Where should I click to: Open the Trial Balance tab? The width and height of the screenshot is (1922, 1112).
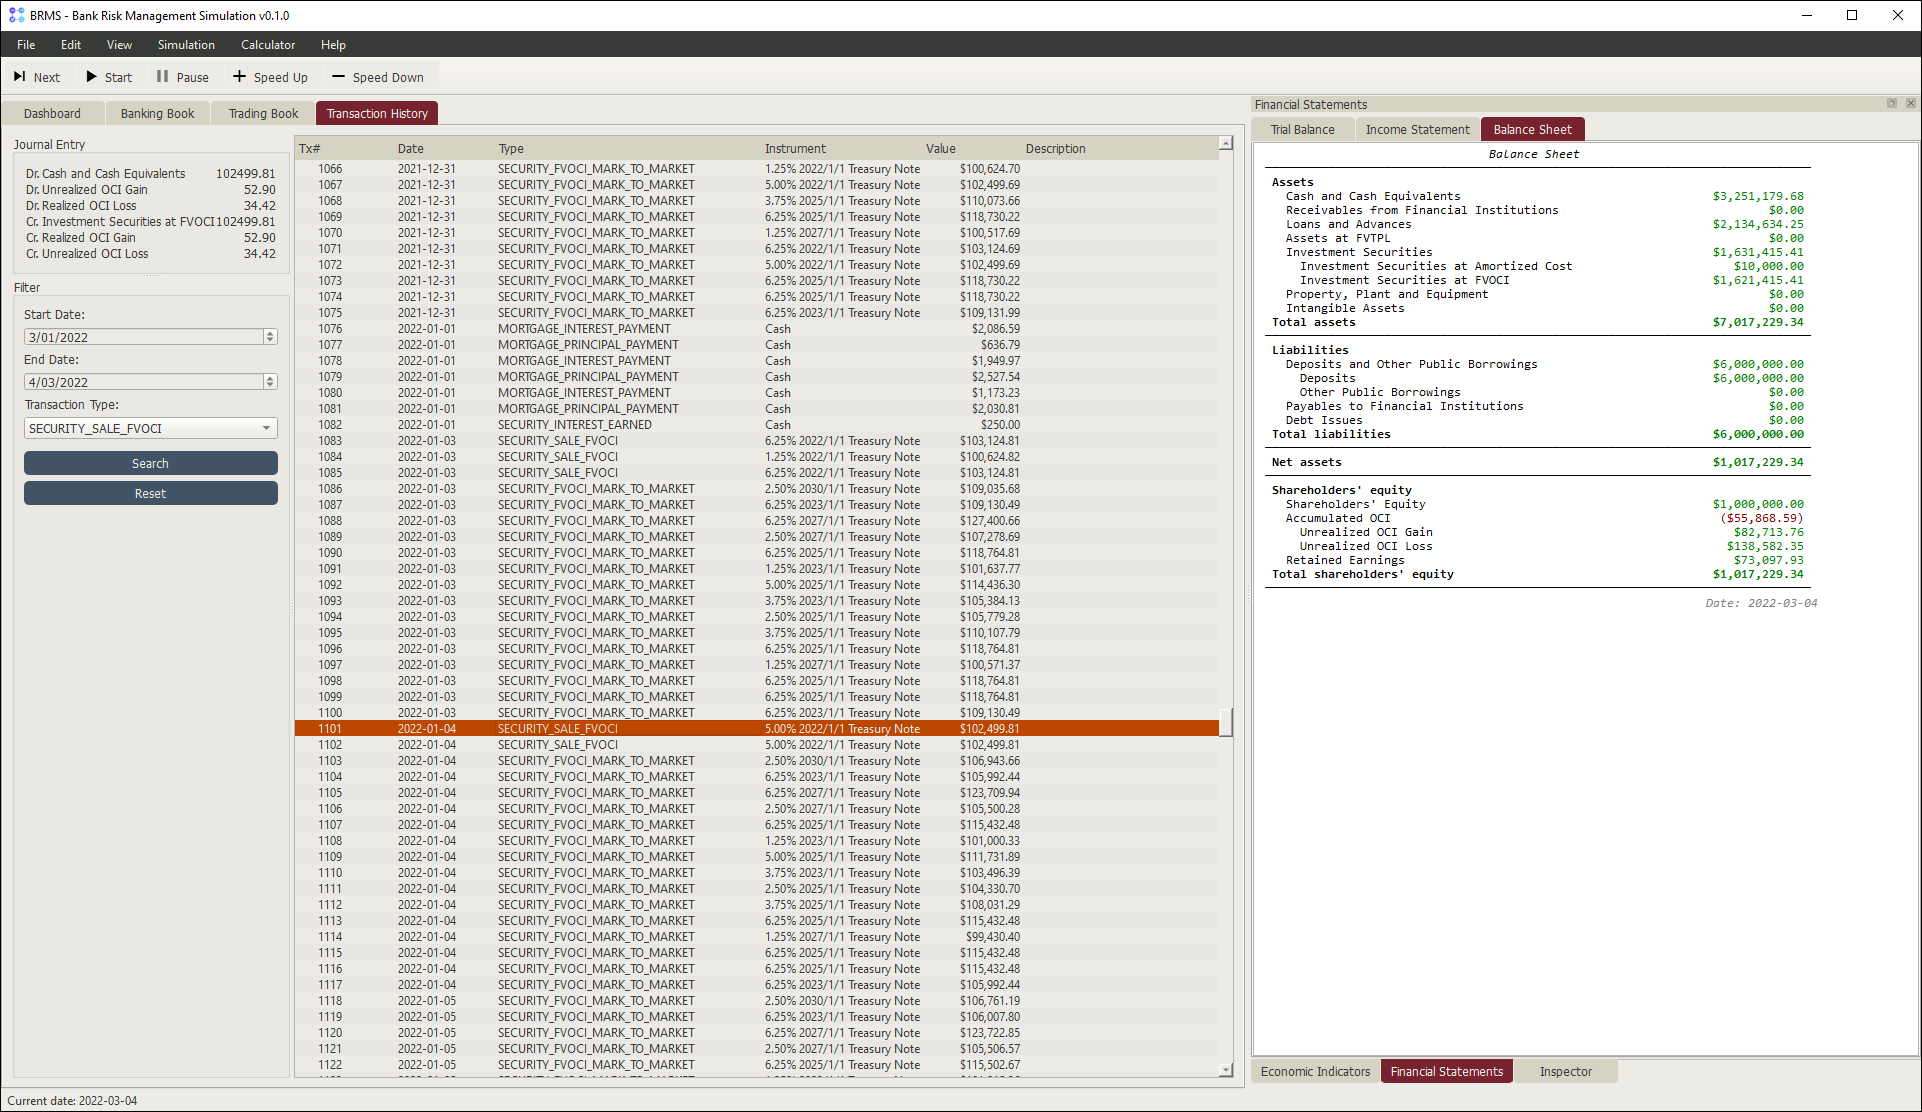pyautogui.click(x=1302, y=129)
